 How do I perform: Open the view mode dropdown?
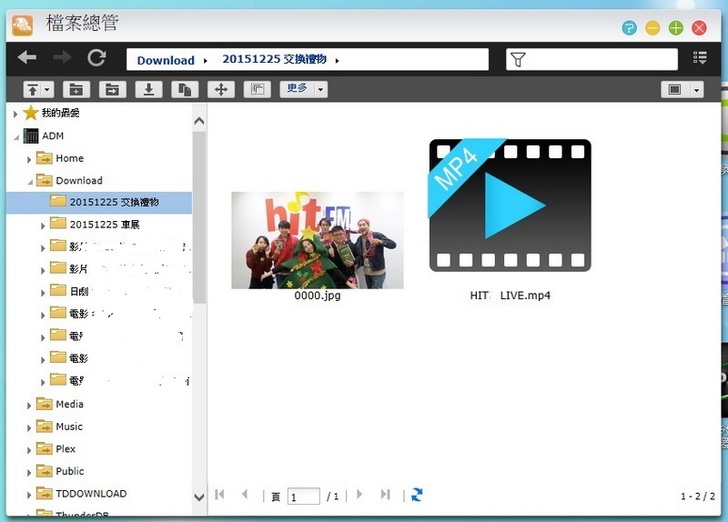682,90
